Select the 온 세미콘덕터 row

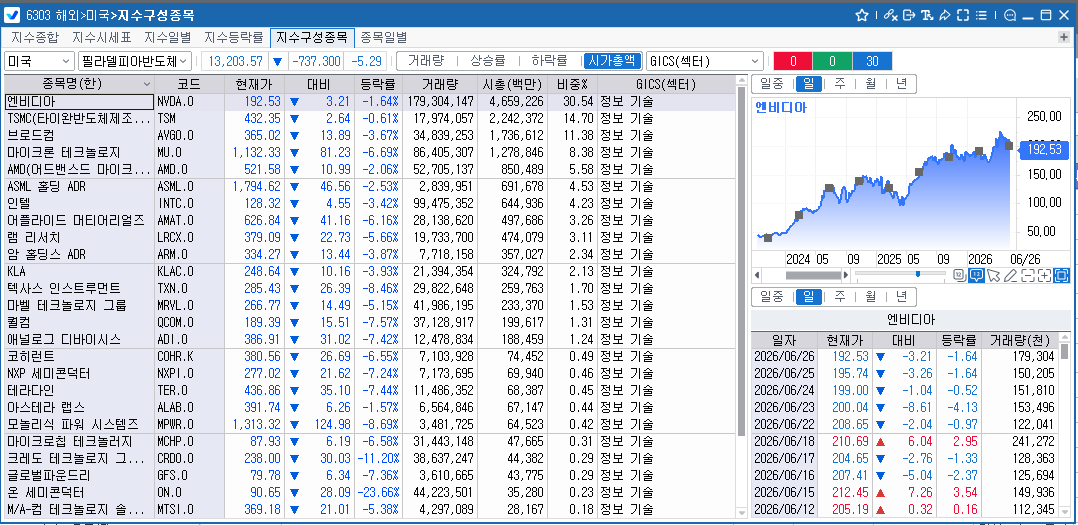371,493
